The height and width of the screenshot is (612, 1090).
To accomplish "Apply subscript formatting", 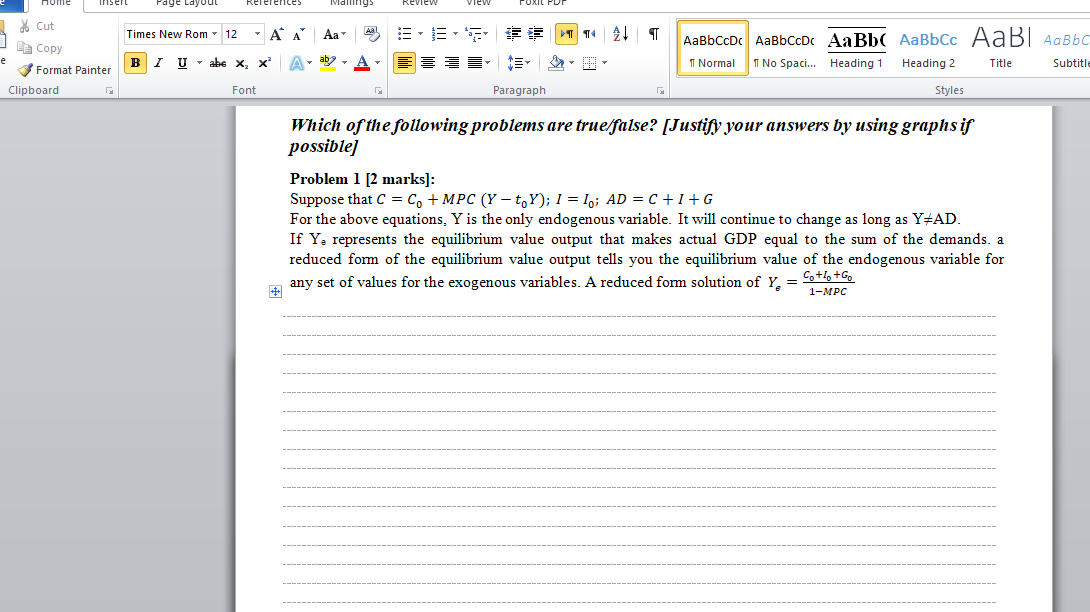I will click(x=239, y=63).
